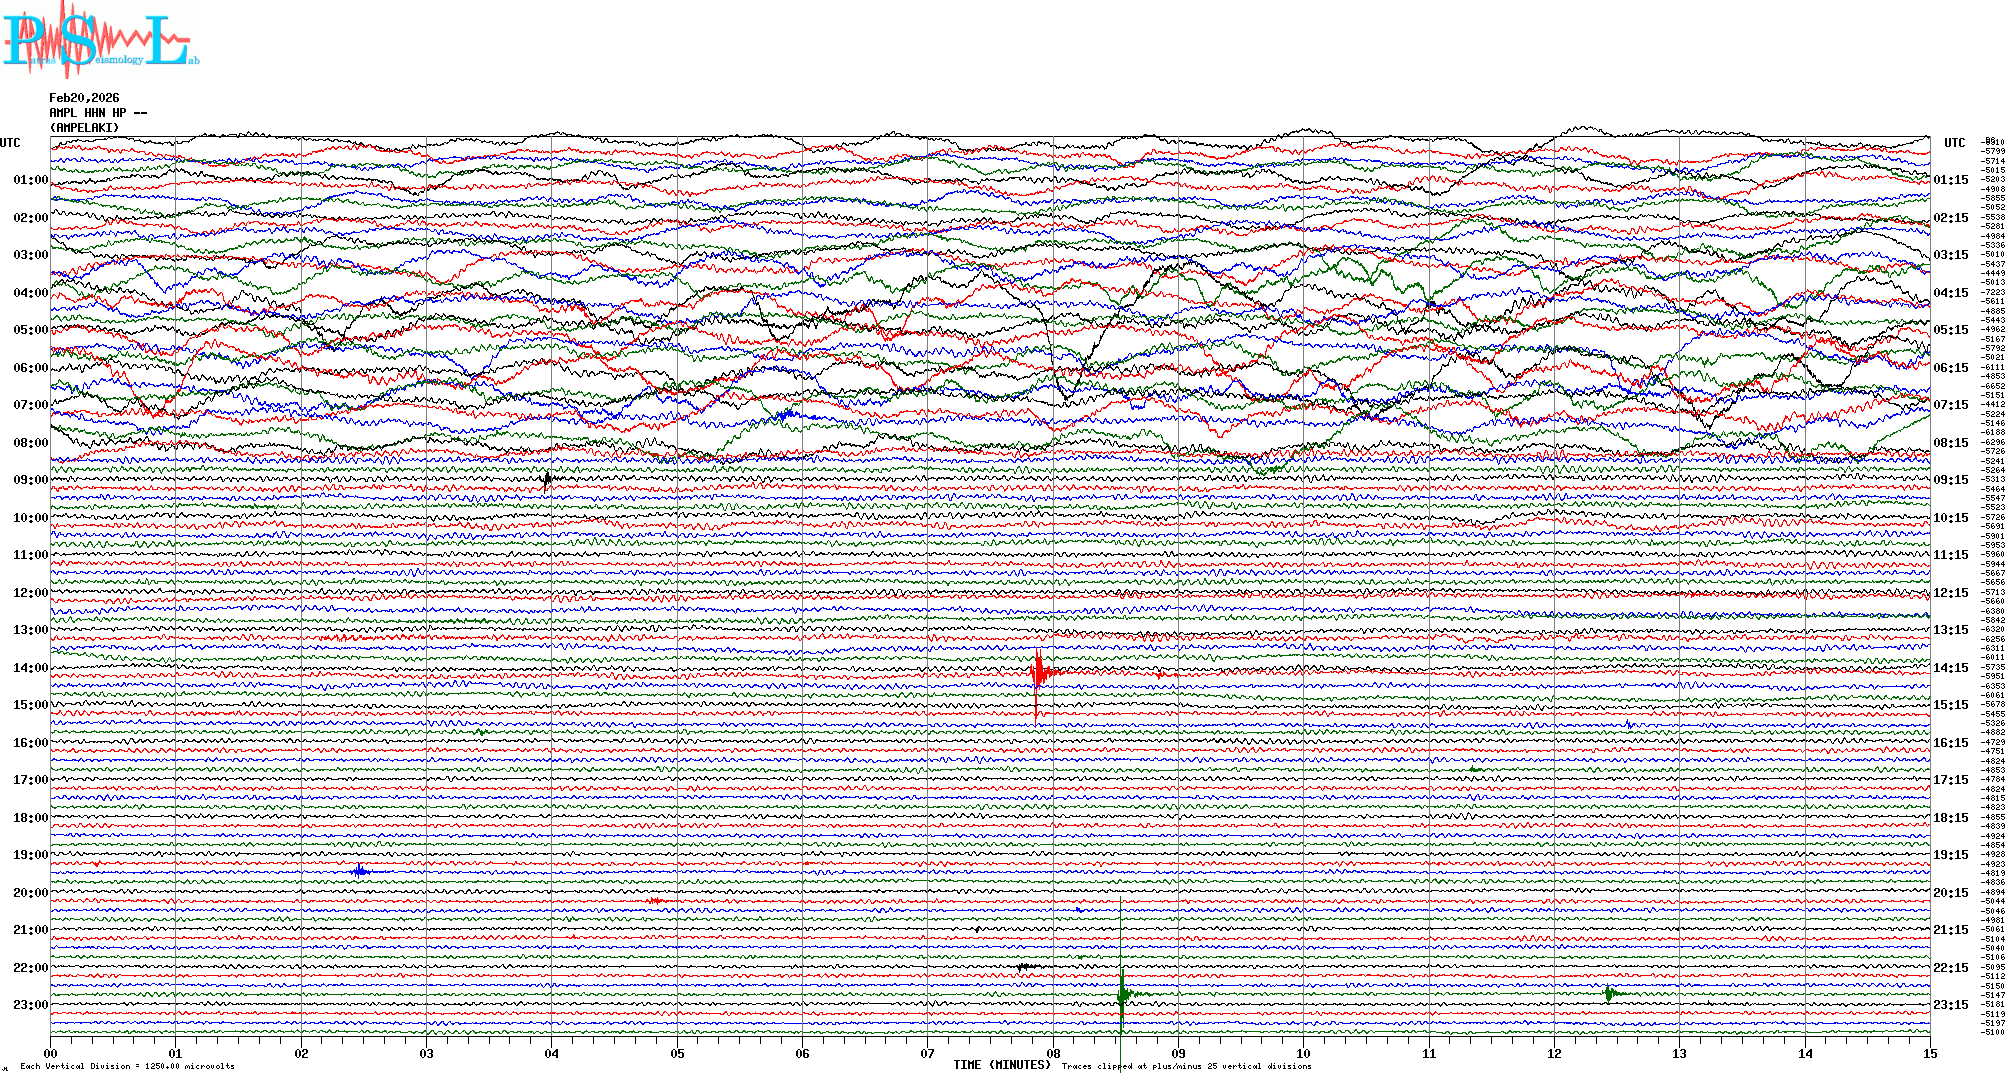Click the big green event near minute 08
This screenshot has width=2010, height=1080.
click(x=1123, y=994)
